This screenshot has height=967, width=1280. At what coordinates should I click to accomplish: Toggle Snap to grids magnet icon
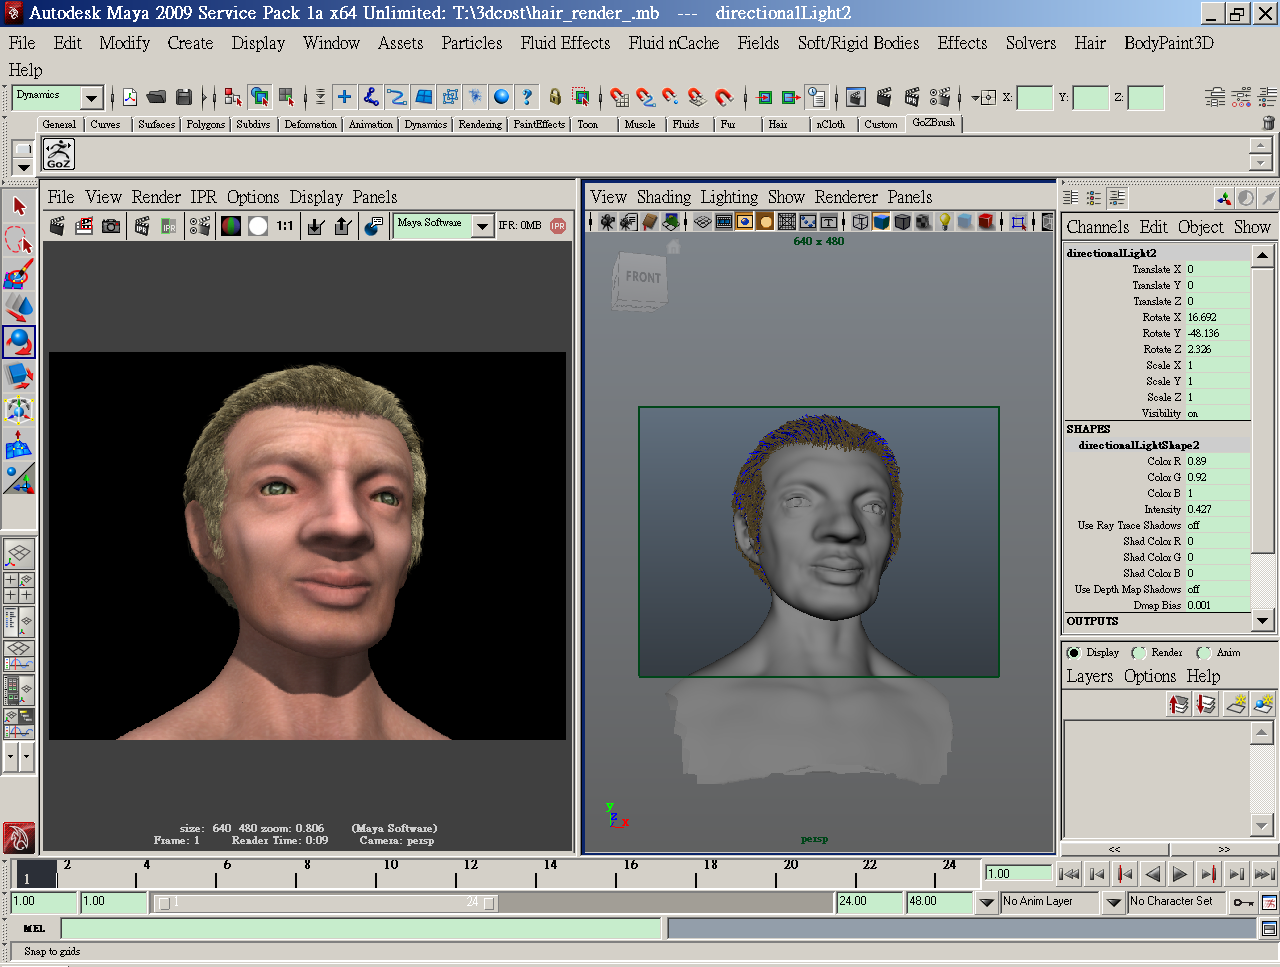point(620,97)
